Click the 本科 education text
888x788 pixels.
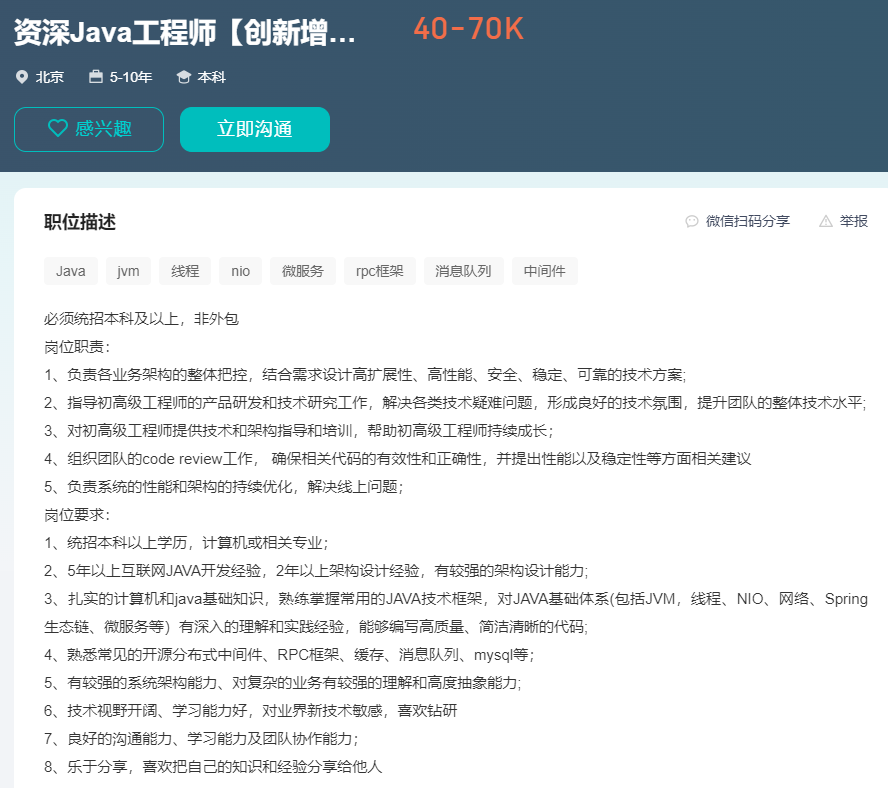tap(212, 77)
